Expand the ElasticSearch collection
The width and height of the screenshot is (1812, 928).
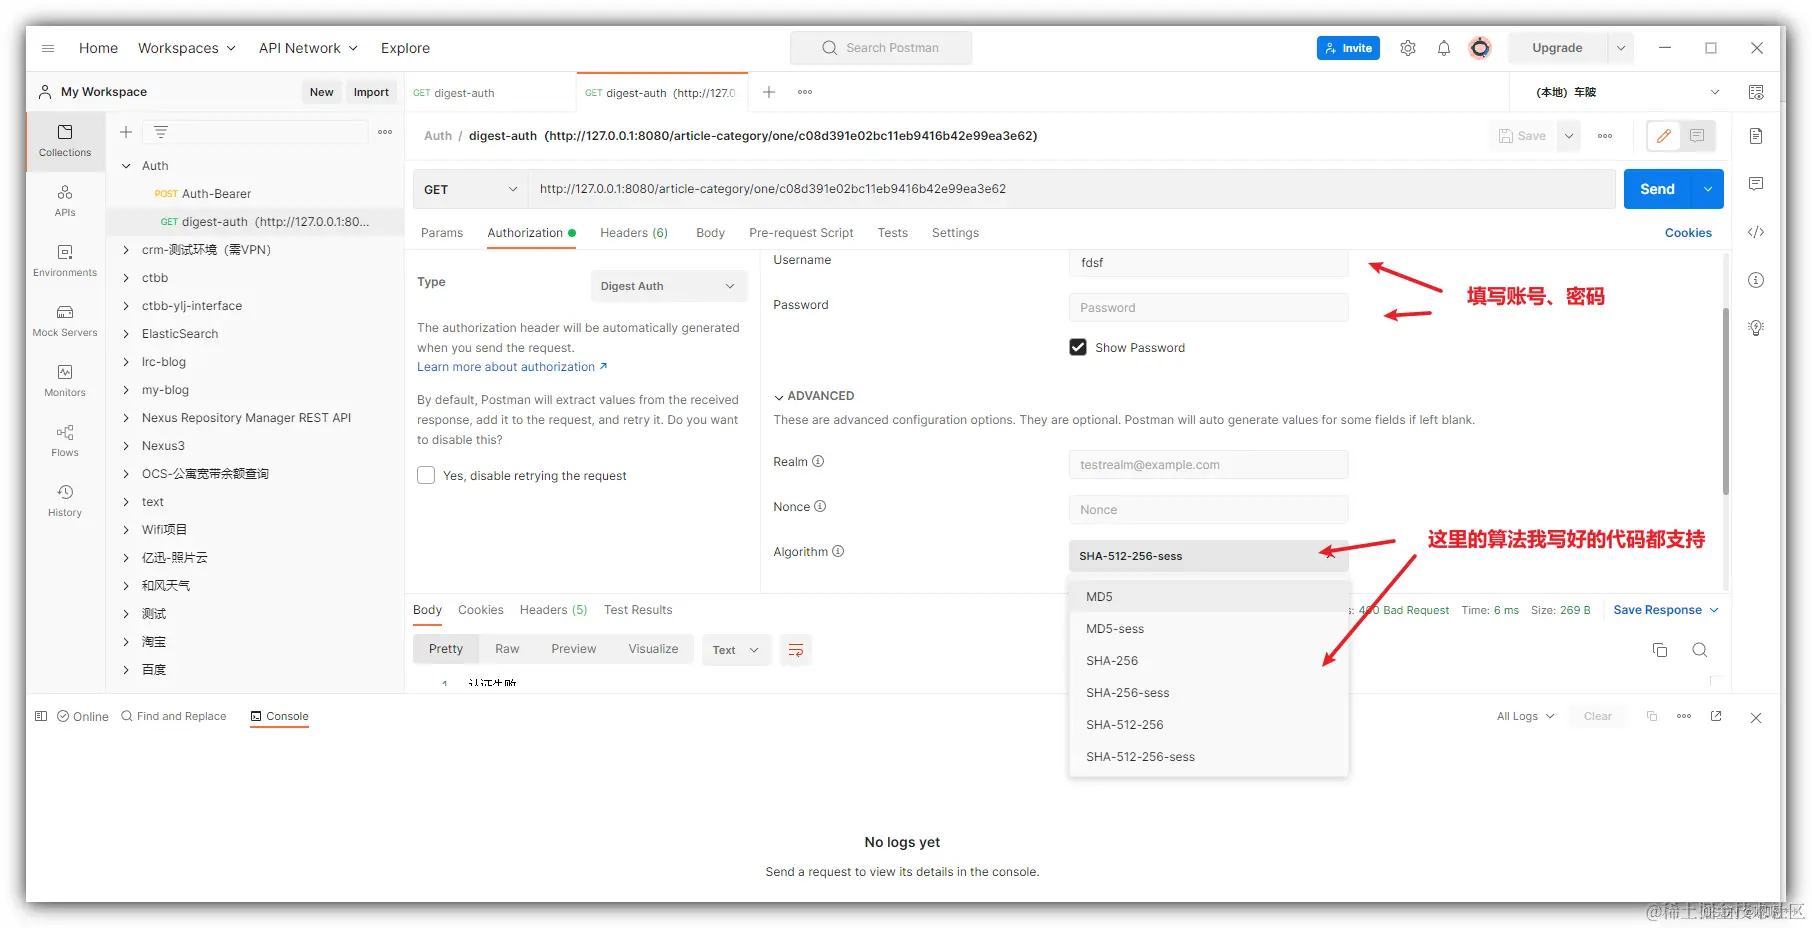tap(126, 334)
